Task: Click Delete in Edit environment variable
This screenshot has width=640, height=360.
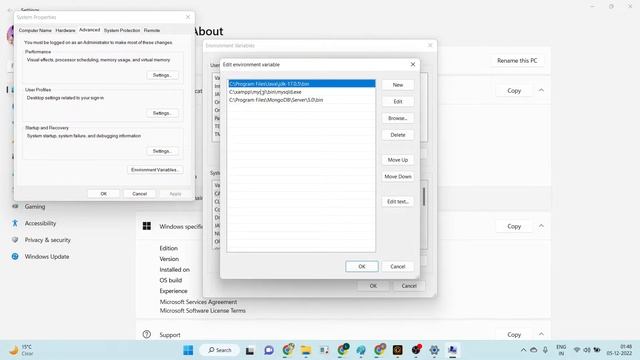Action: pyautogui.click(x=398, y=135)
